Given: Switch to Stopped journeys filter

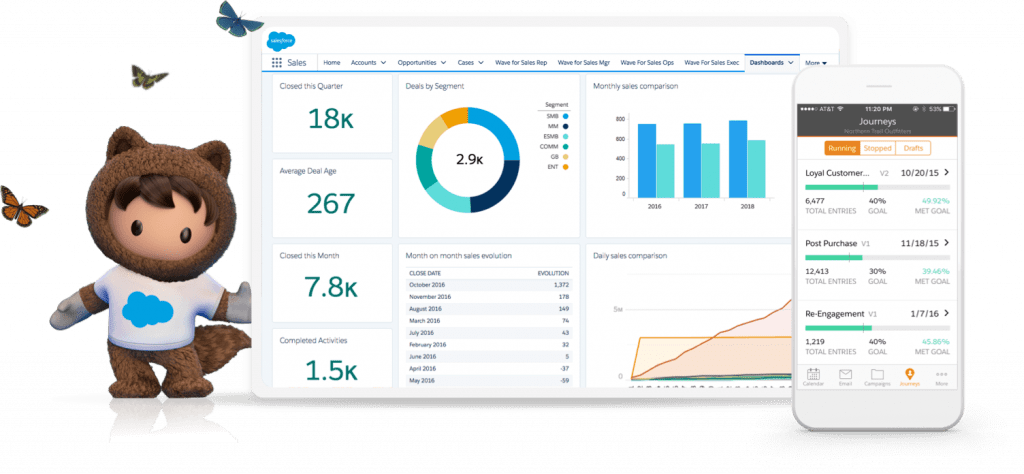Looking at the screenshot, I should 877,148.
